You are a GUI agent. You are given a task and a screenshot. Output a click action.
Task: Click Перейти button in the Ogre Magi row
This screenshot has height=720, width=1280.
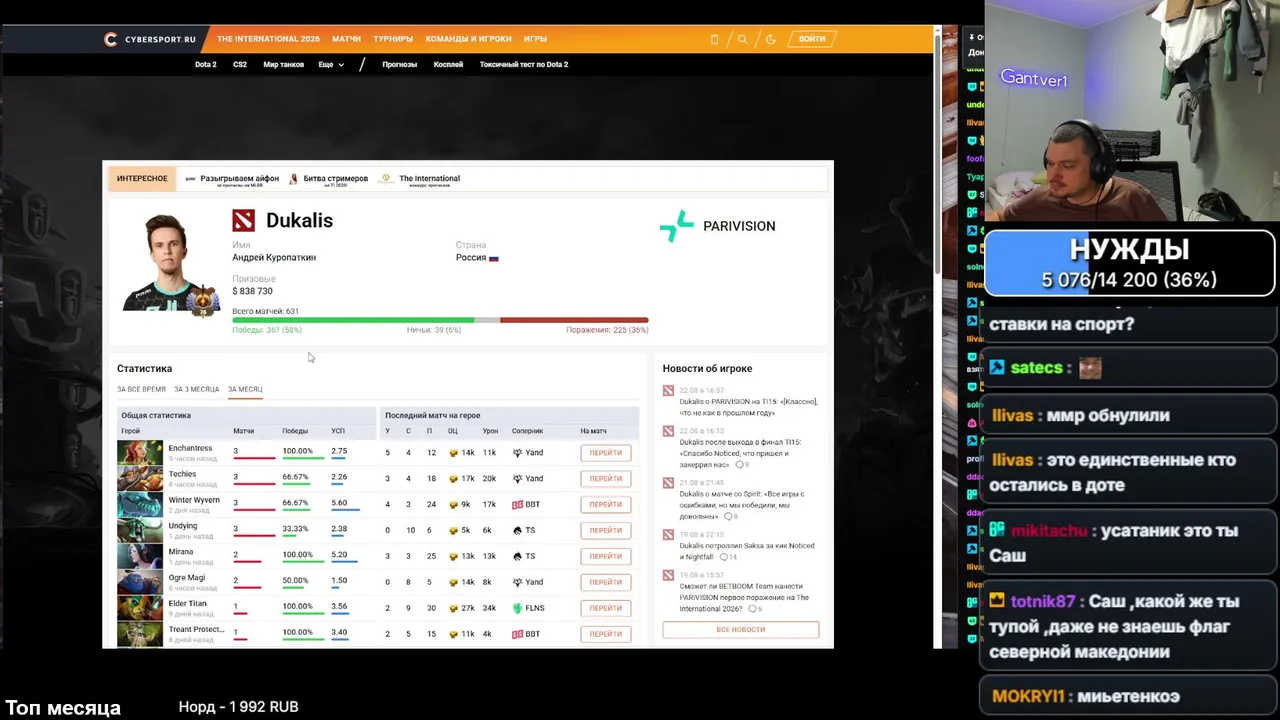[606, 582]
